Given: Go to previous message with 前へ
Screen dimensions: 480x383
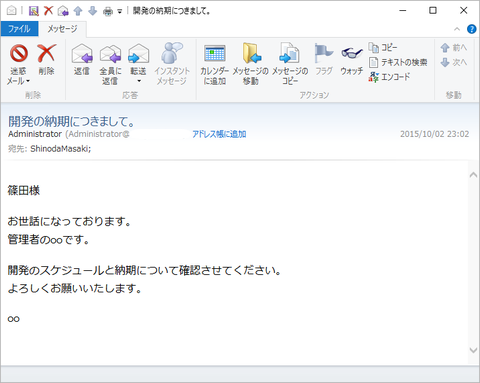Looking at the screenshot, I should 453,48.
